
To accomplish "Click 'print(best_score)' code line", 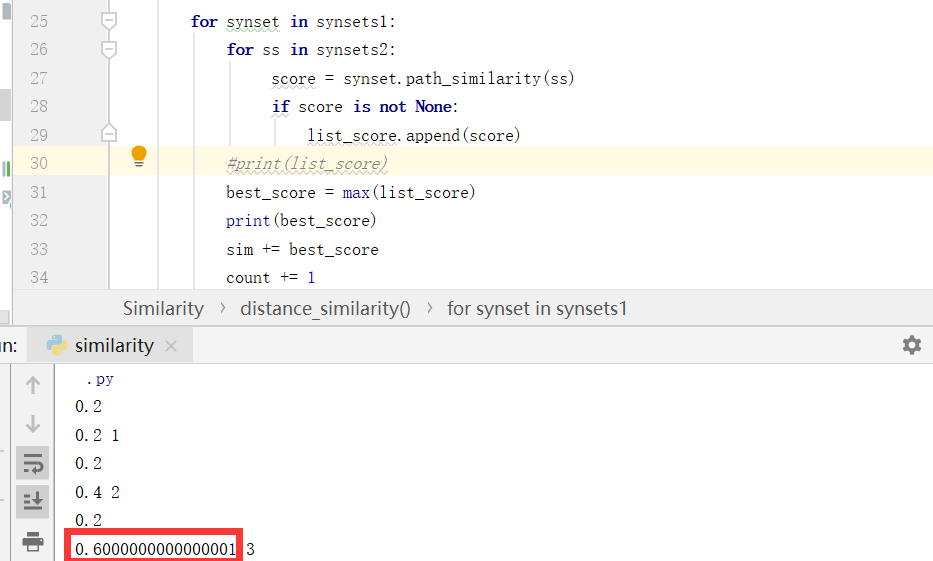I will 301,221.
